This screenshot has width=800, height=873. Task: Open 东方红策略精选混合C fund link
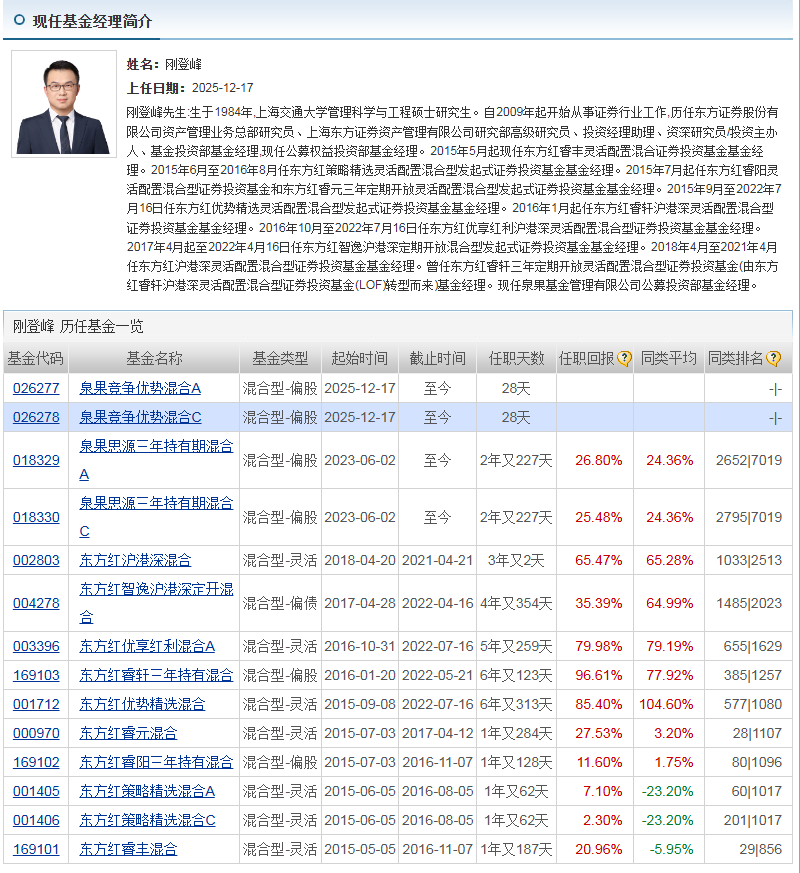[x=147, y=820]
